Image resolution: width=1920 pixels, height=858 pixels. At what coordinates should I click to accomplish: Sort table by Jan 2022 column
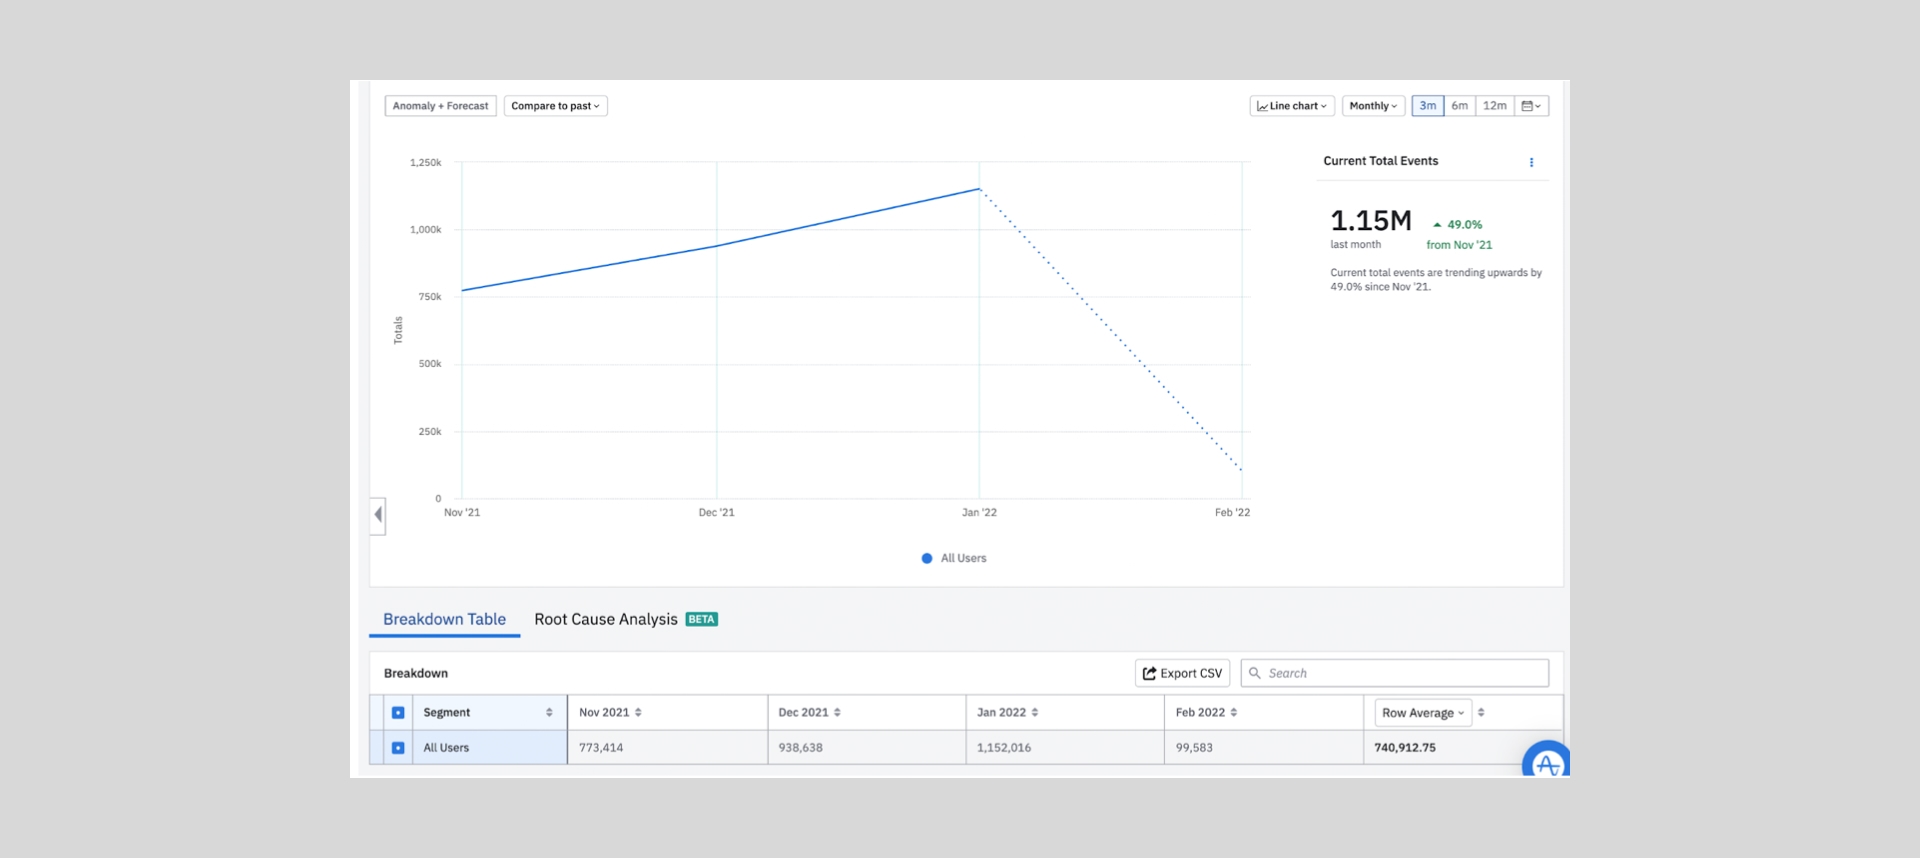coord(1035,713)
